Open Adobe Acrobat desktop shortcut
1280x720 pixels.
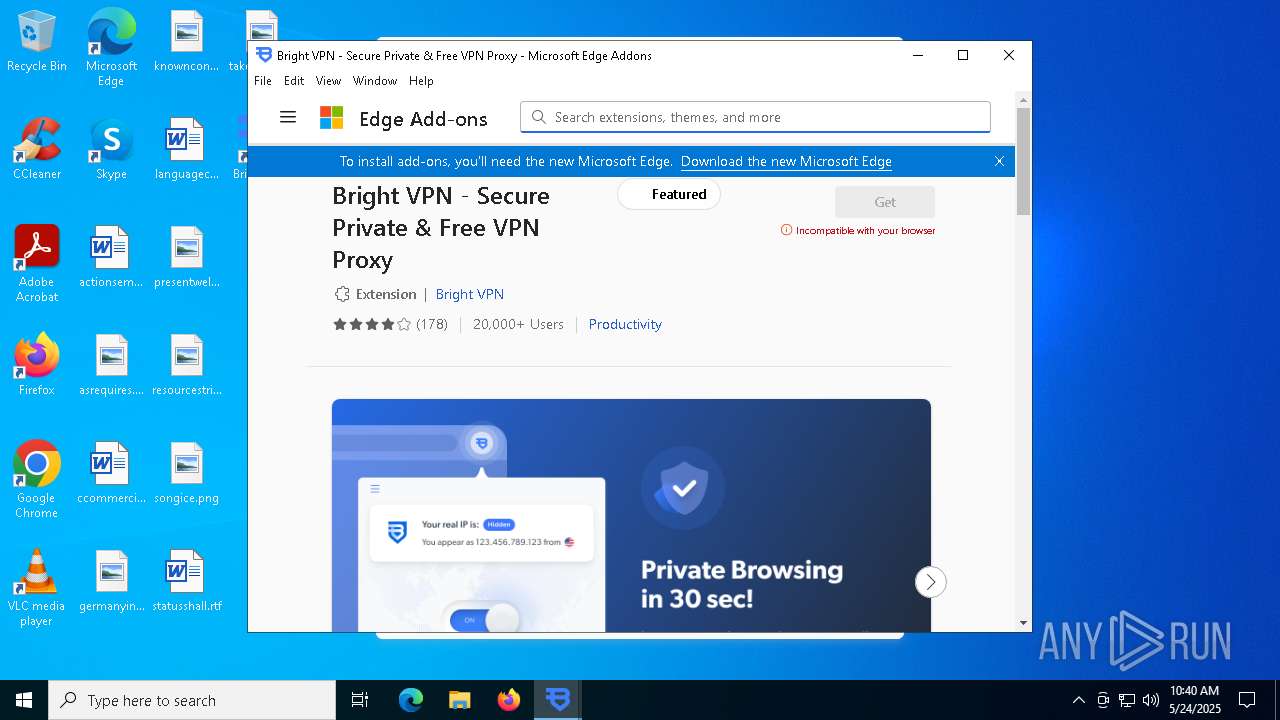[x=37, y=265]
